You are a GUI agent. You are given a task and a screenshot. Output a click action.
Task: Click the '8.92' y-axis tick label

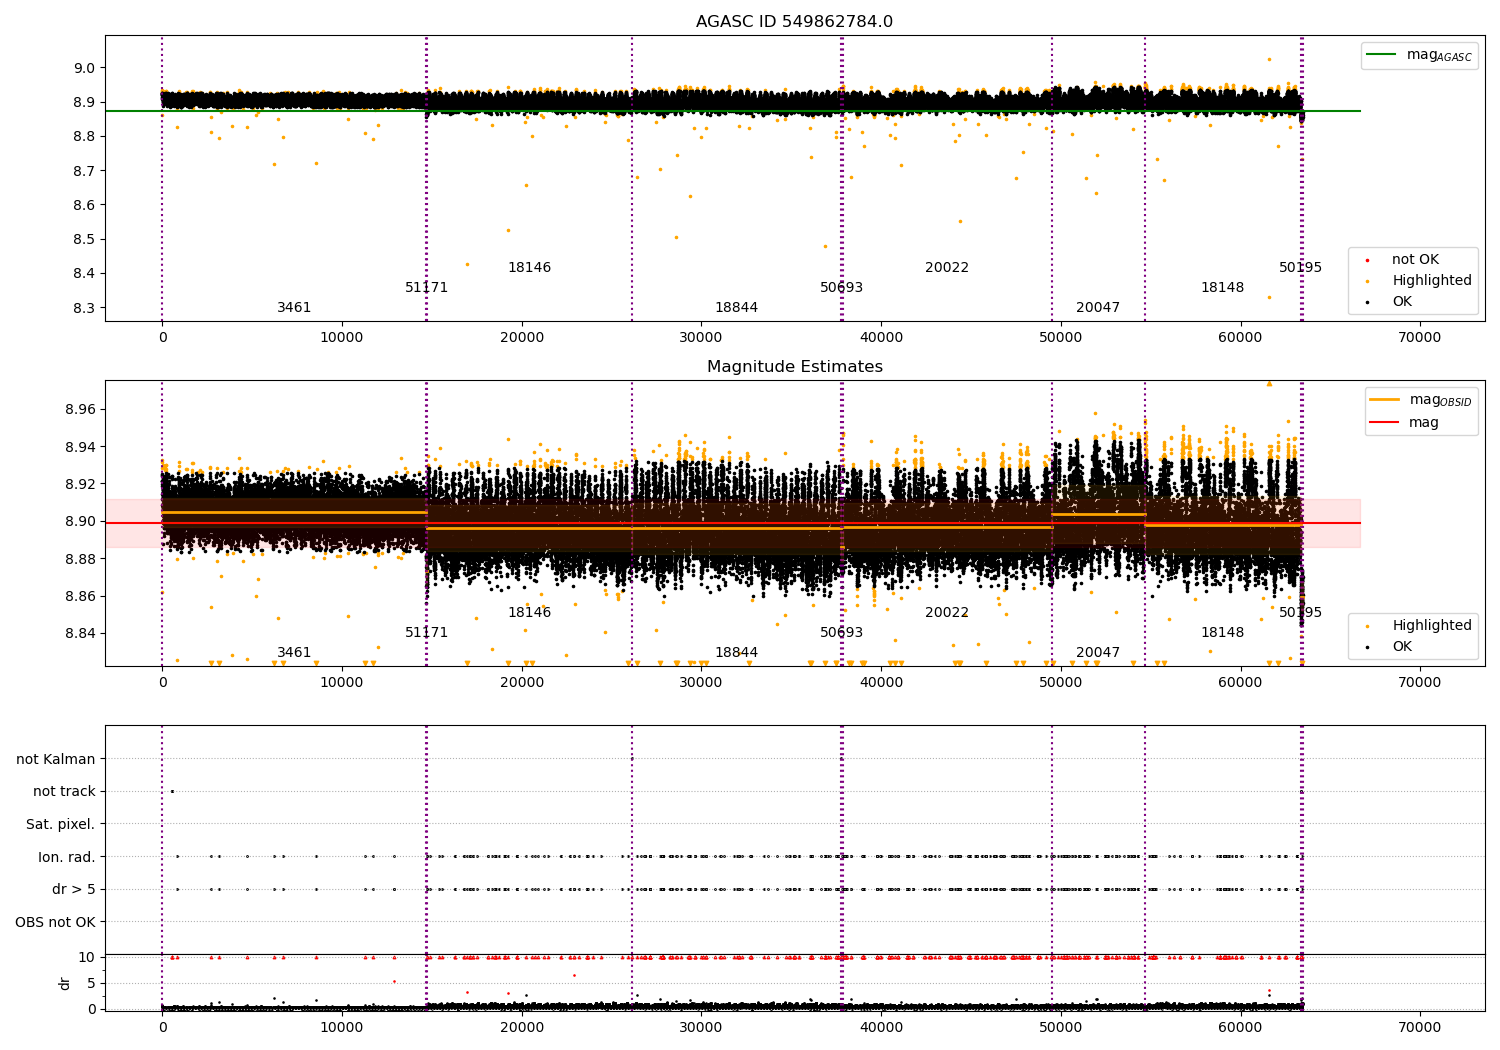pyautogui.click(x=79, y=484)
